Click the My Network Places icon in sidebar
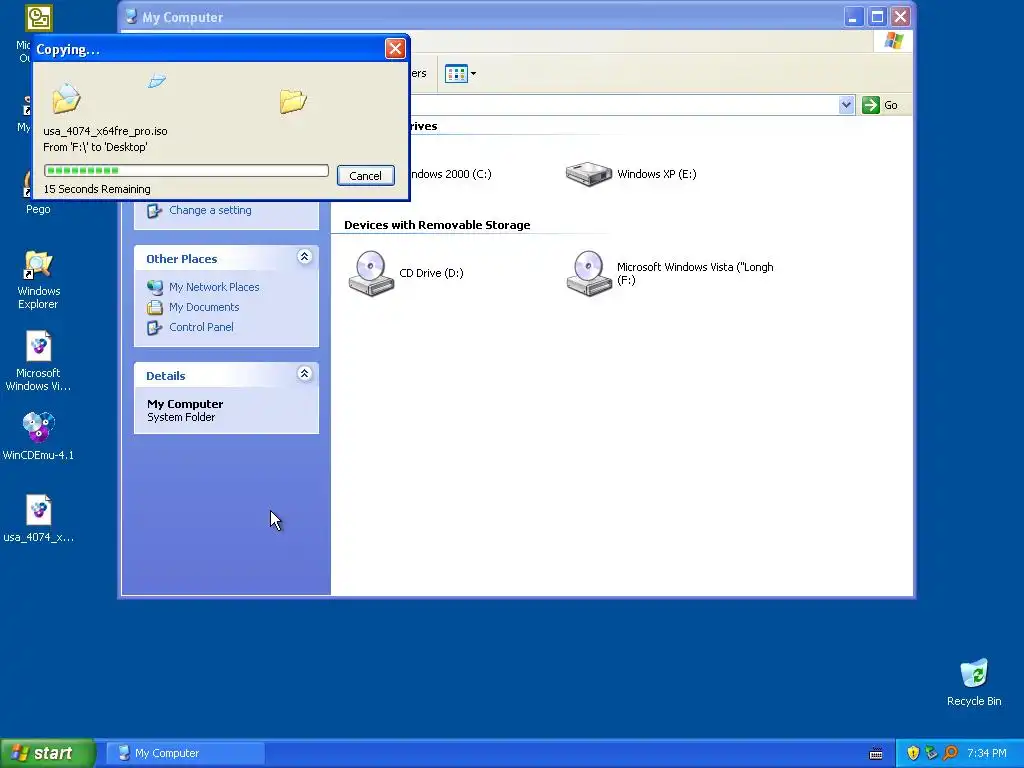Image resolution: width=1024 pixels, height=768 pixels. pos(155,287)
